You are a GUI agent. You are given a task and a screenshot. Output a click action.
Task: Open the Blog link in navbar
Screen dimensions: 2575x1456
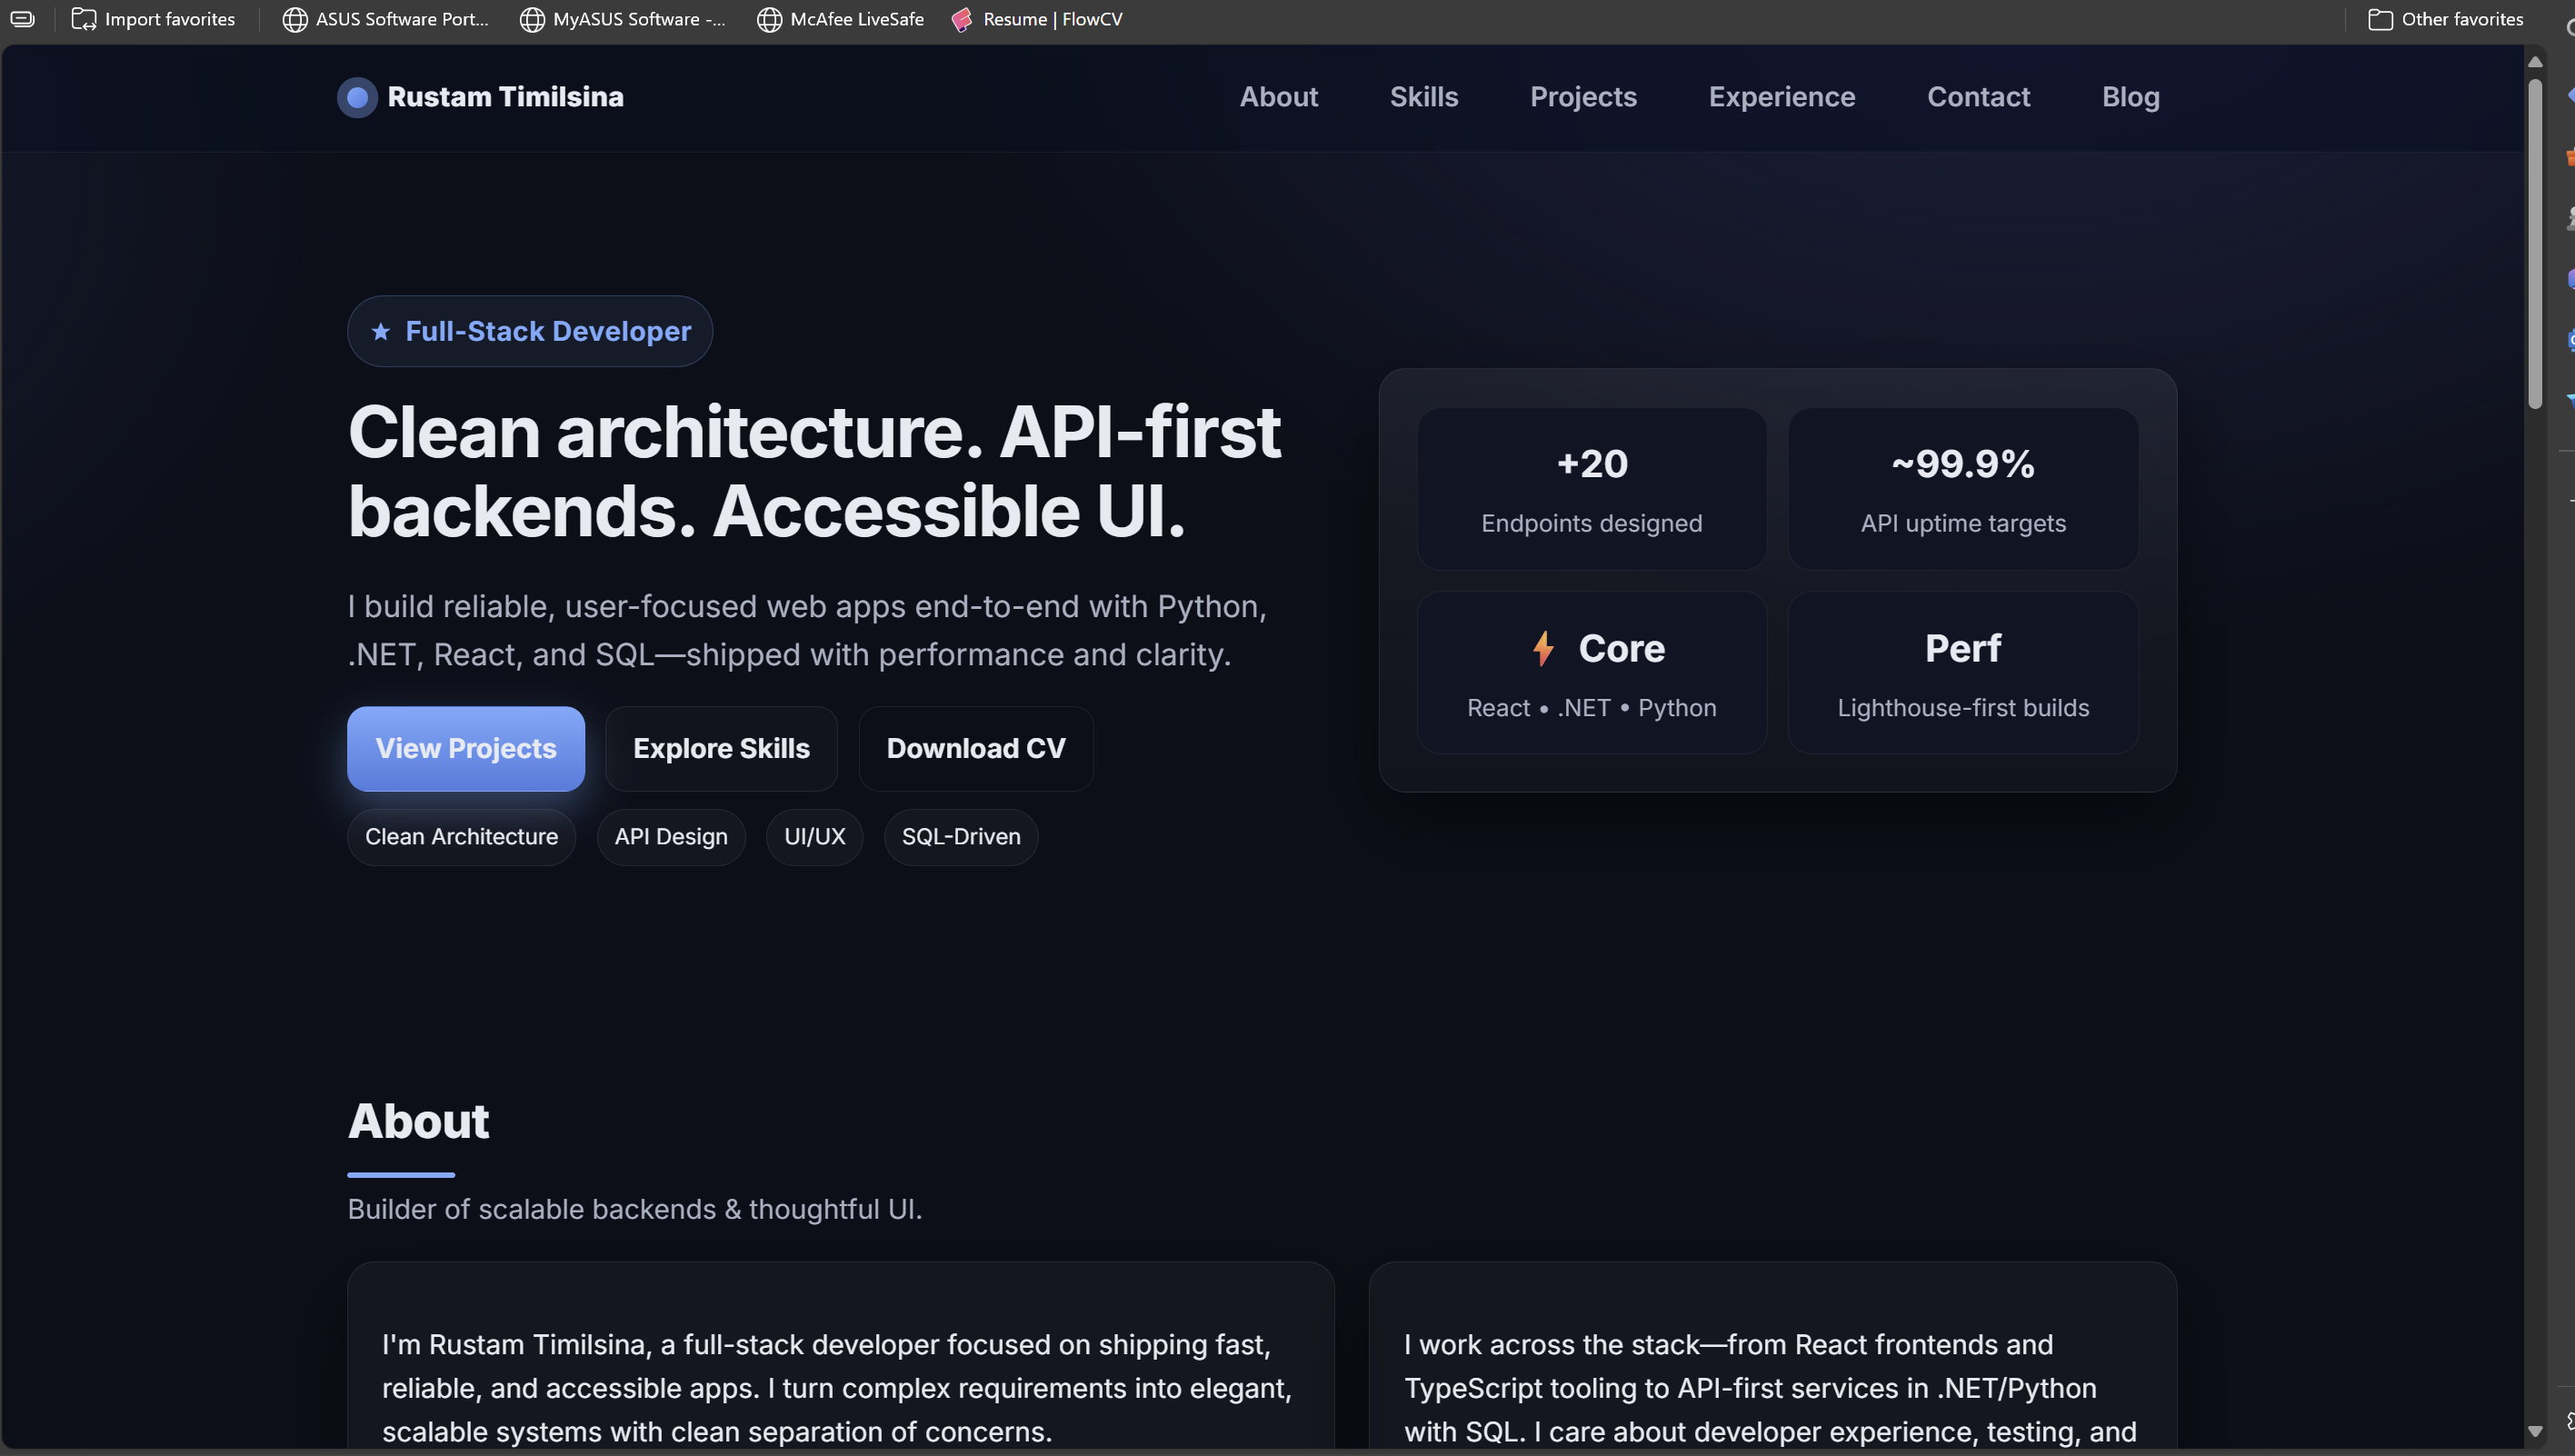[2130, 97]
